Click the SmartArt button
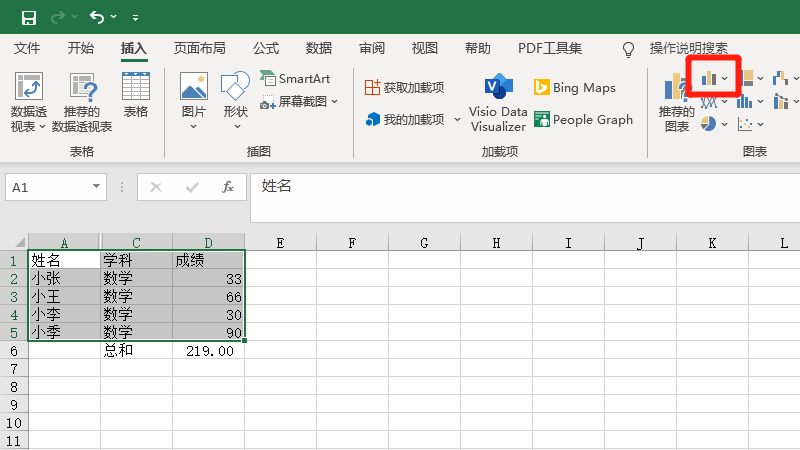The image size is (800, 450). pos(295,78)
